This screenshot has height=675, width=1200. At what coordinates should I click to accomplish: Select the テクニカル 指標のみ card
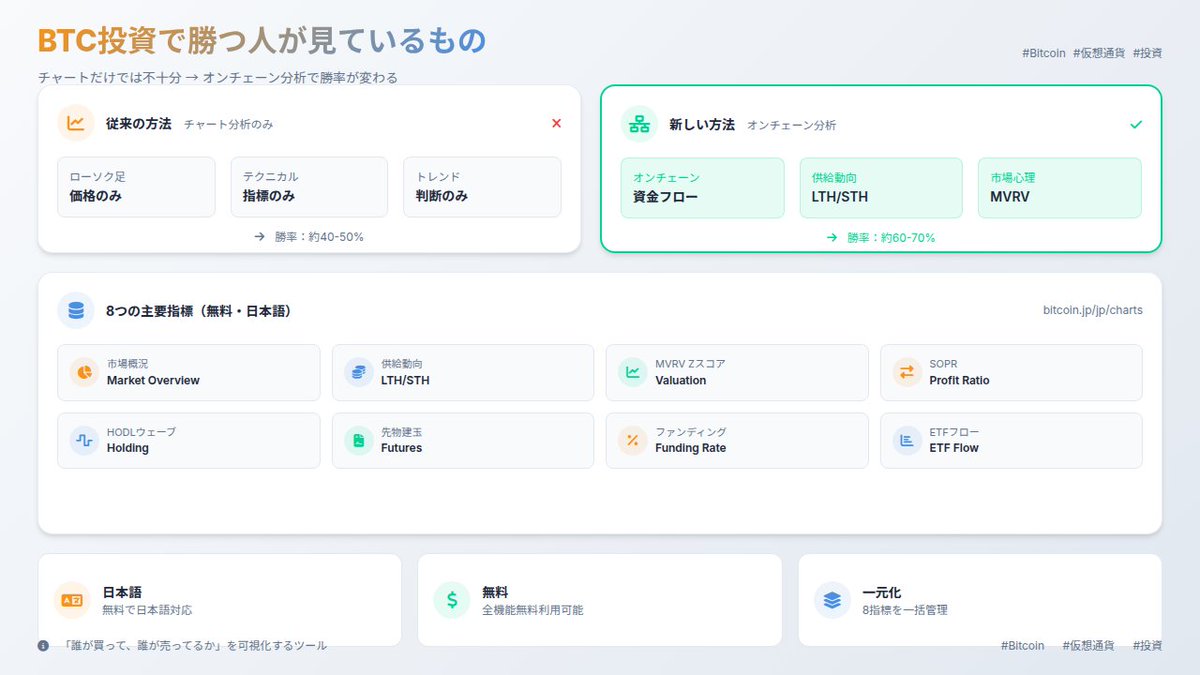[x=309, y=187]
